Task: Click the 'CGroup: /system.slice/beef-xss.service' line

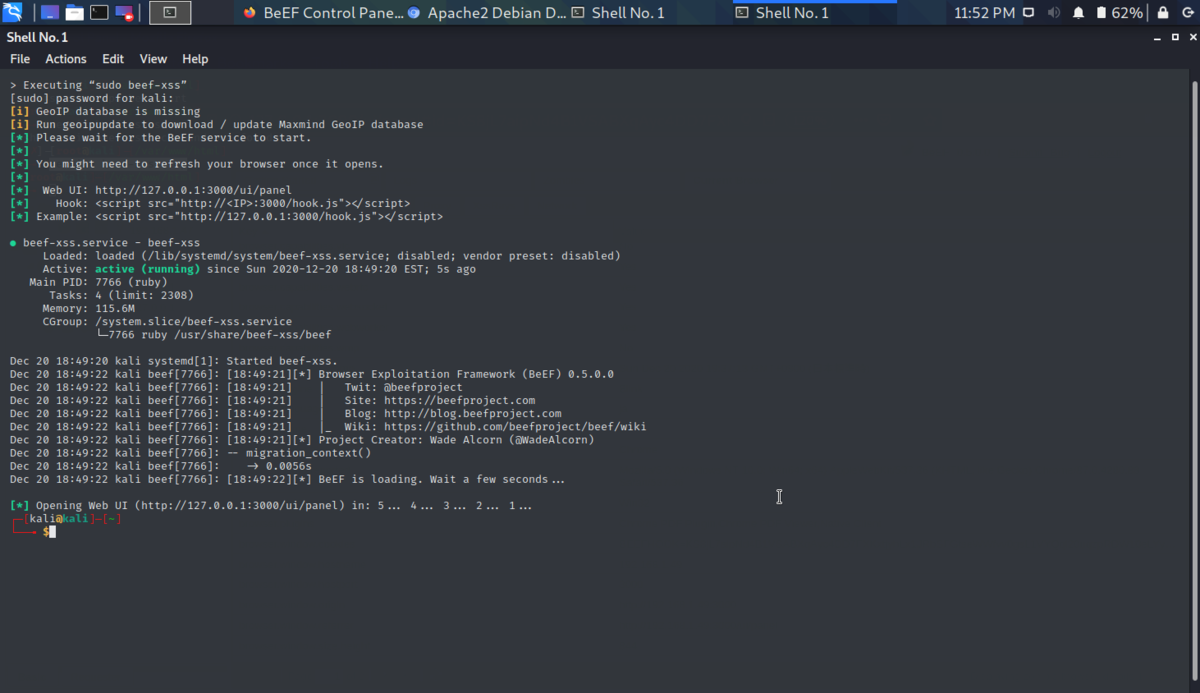Action: 167,321
